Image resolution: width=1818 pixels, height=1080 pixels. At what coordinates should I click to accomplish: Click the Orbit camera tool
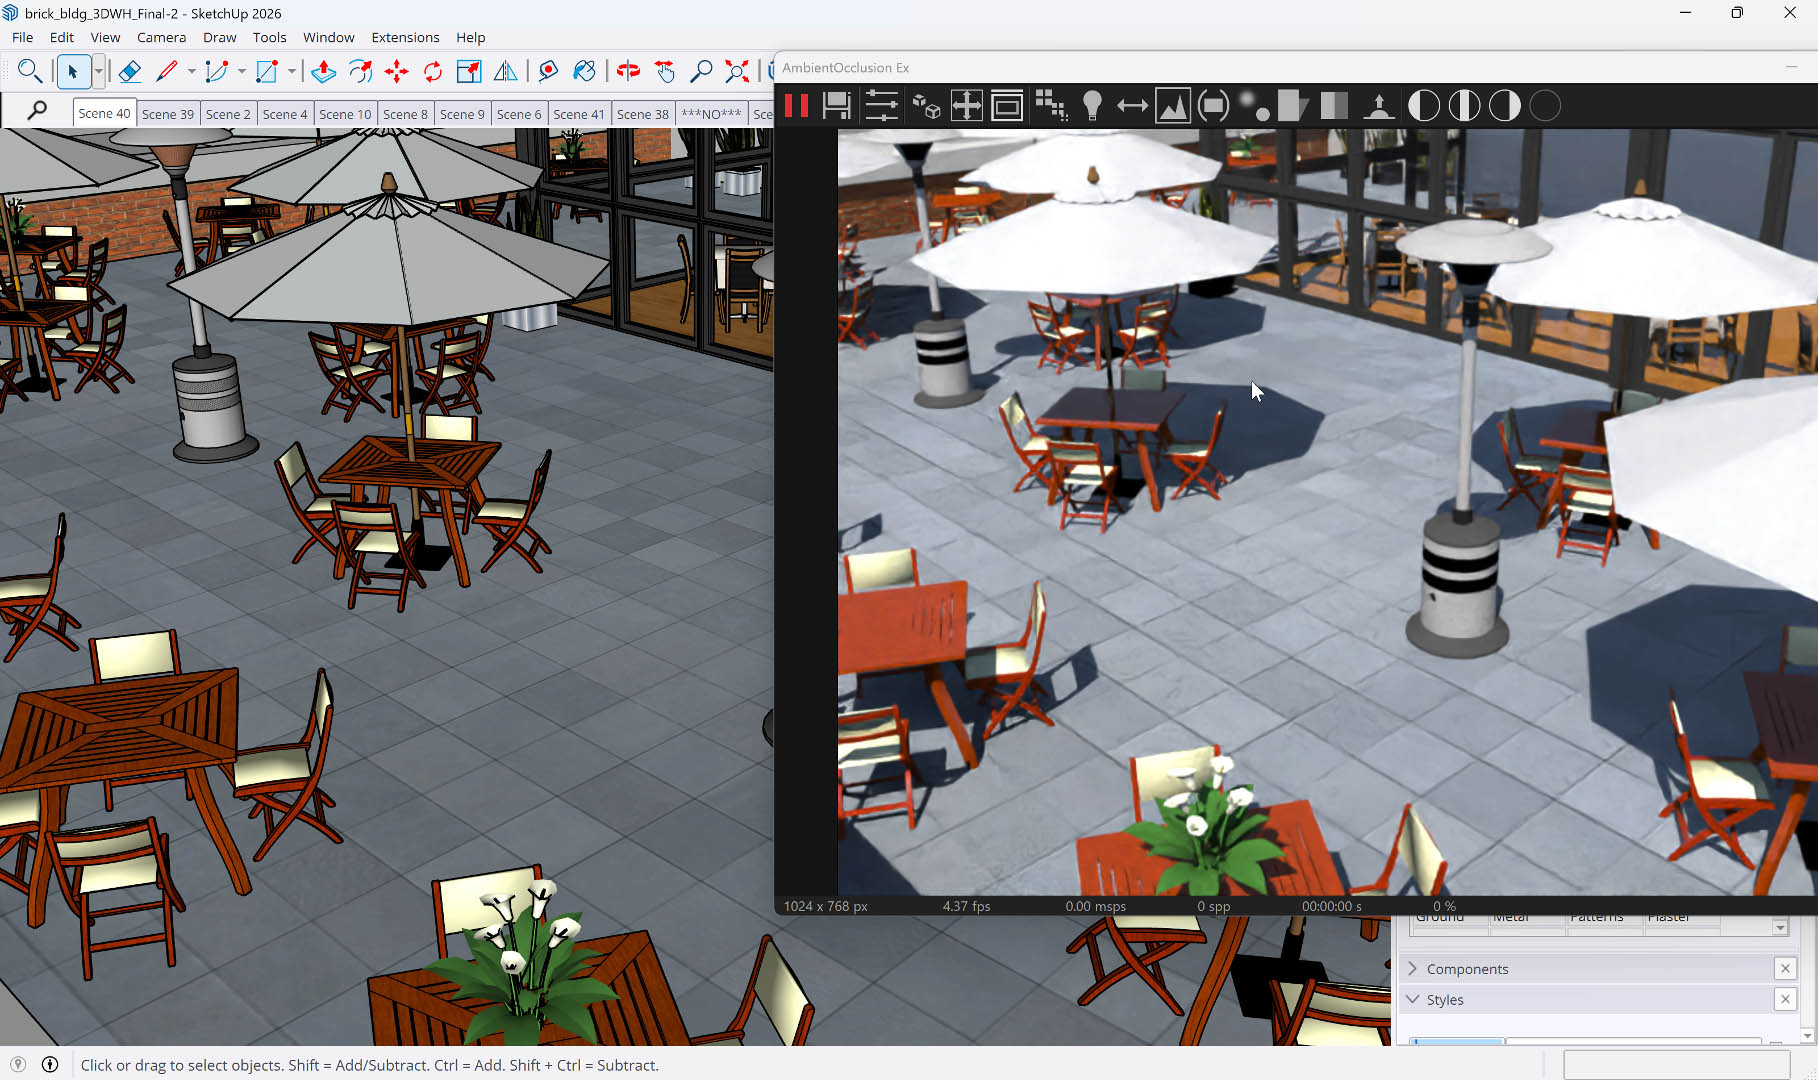coord(628,71)
